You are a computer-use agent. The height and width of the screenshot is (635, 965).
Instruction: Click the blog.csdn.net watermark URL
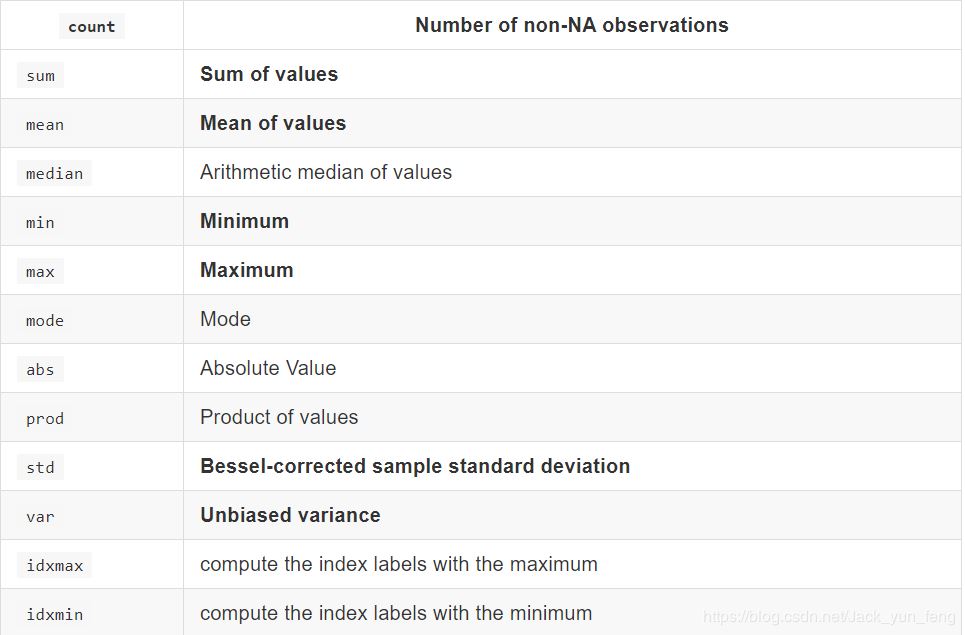[828, 617]
